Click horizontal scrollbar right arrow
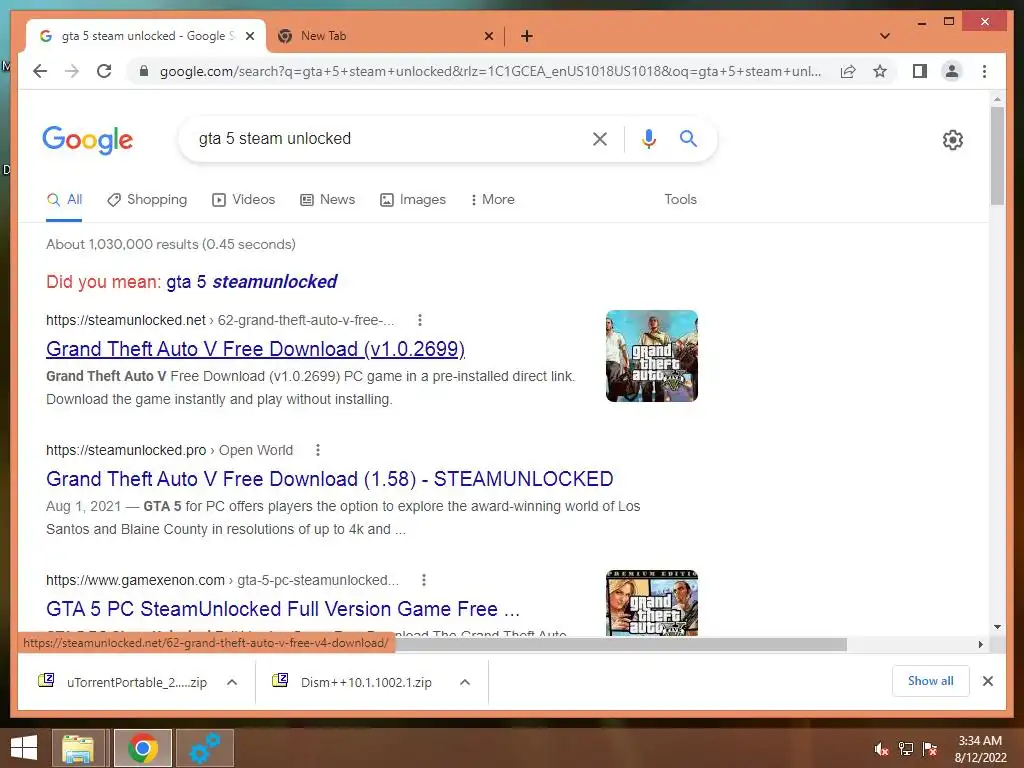This screenshot has height=768, width=1024. (x=980, y=645)
